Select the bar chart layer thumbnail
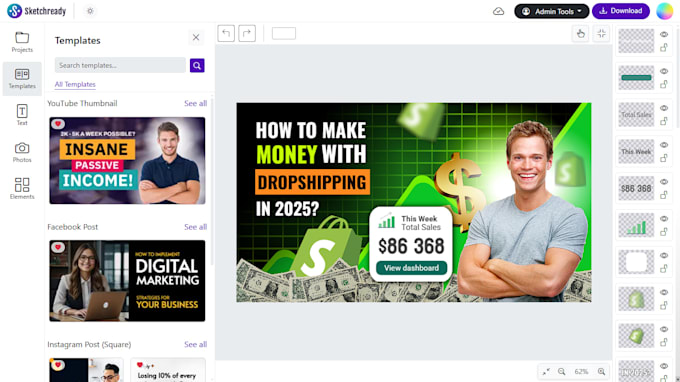 pyautogui.click(x=636, y=225)
